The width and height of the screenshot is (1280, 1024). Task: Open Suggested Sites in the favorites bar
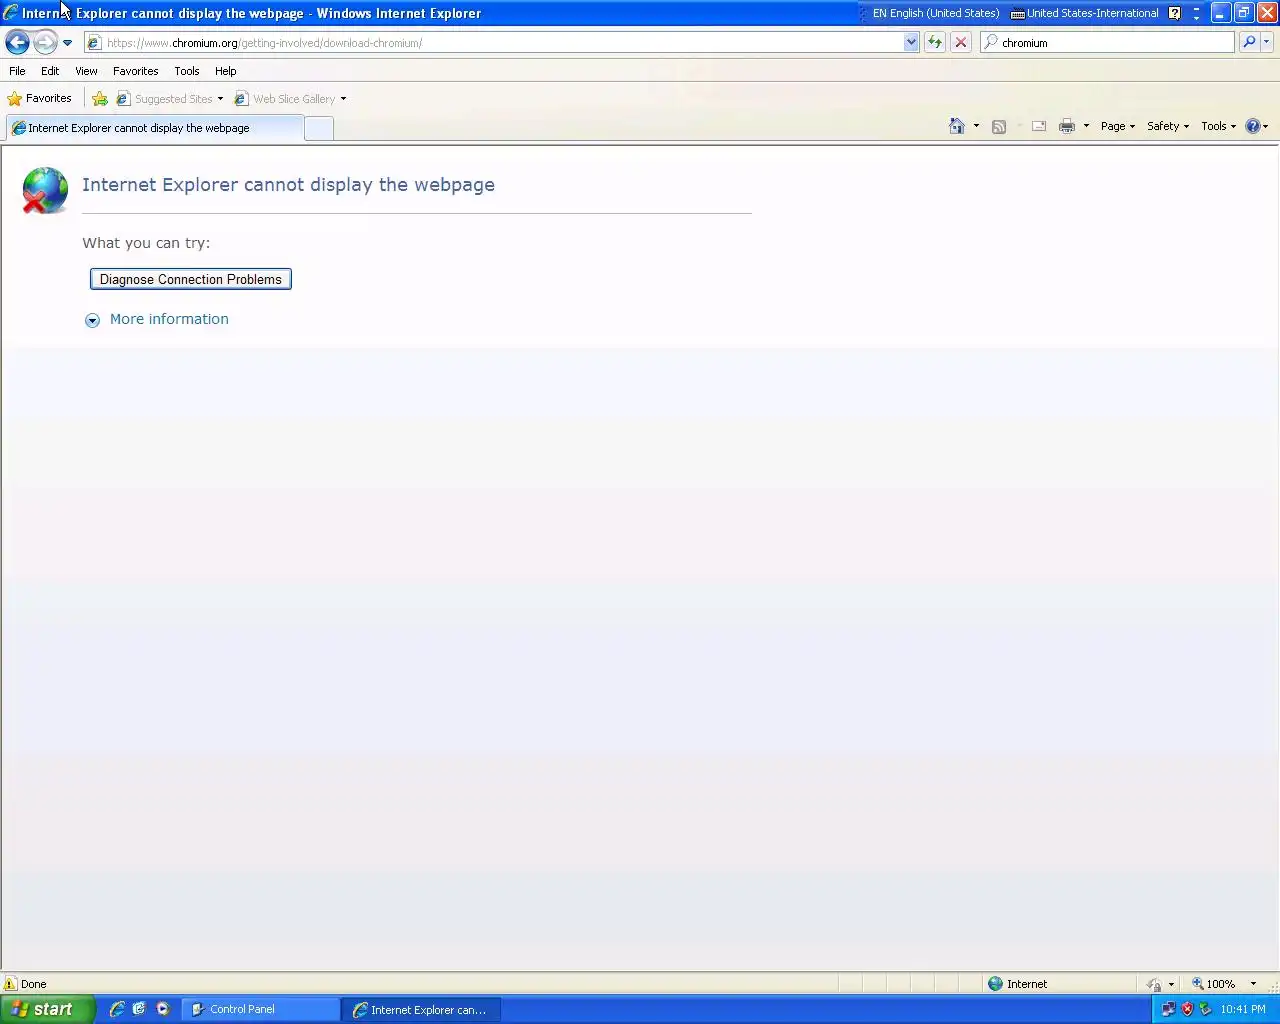pyautogui.click(x=170, y=98)
